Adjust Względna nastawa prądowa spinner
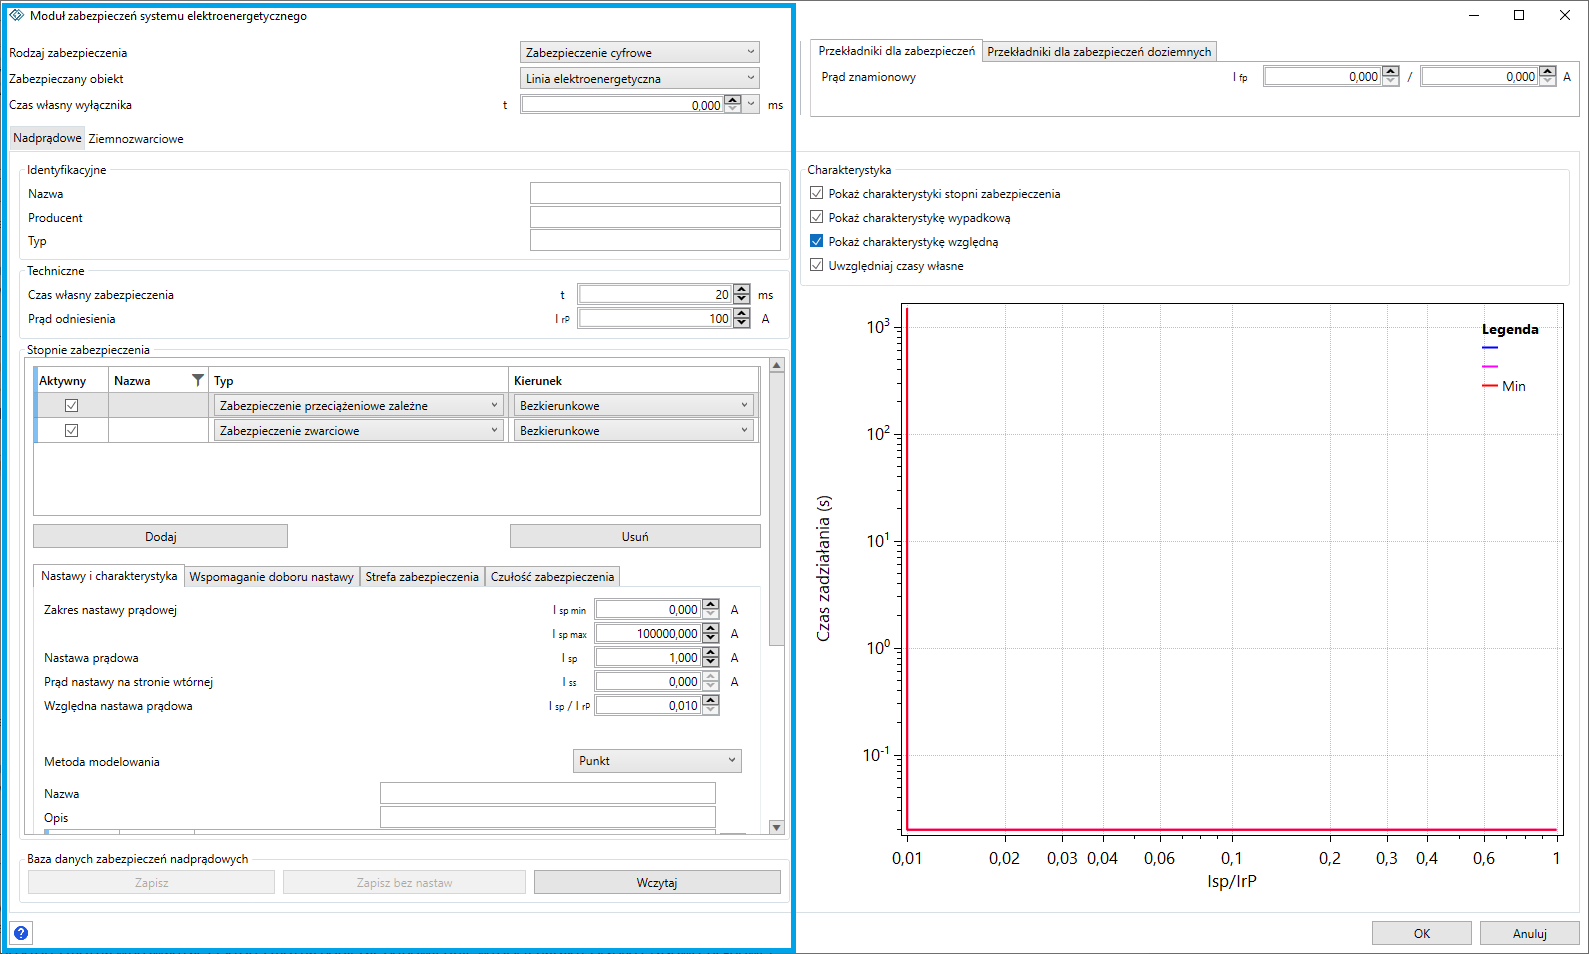Screen dimensions: 1589x954 pyautogui.click(x=710, y=705)
